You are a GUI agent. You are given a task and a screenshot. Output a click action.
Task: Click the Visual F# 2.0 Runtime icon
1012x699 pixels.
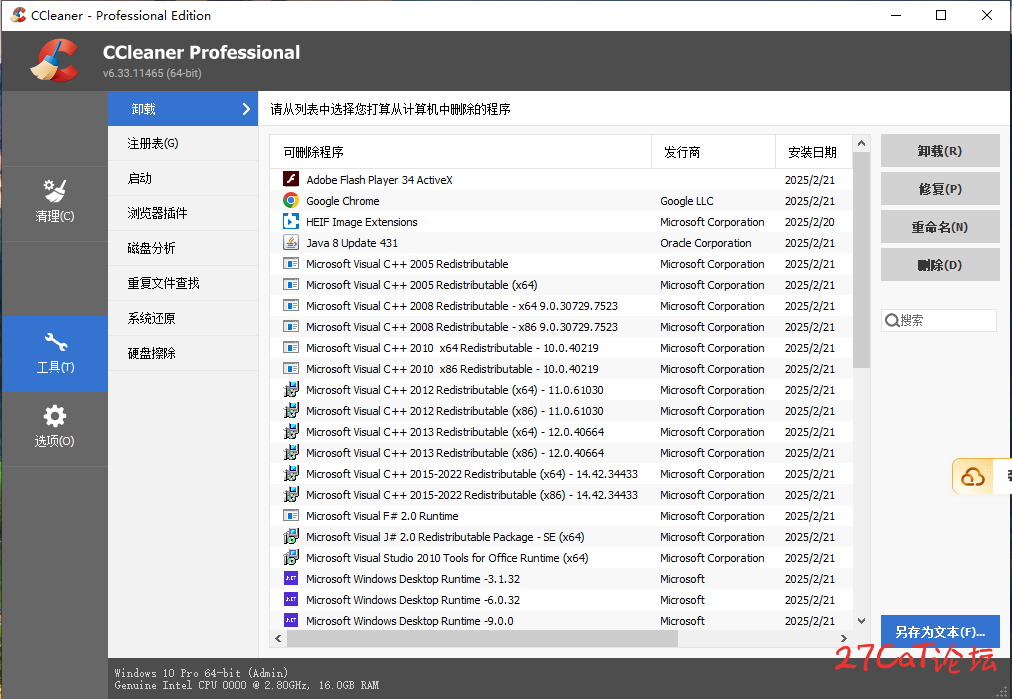pyautogui.click(x=291, y=516)
